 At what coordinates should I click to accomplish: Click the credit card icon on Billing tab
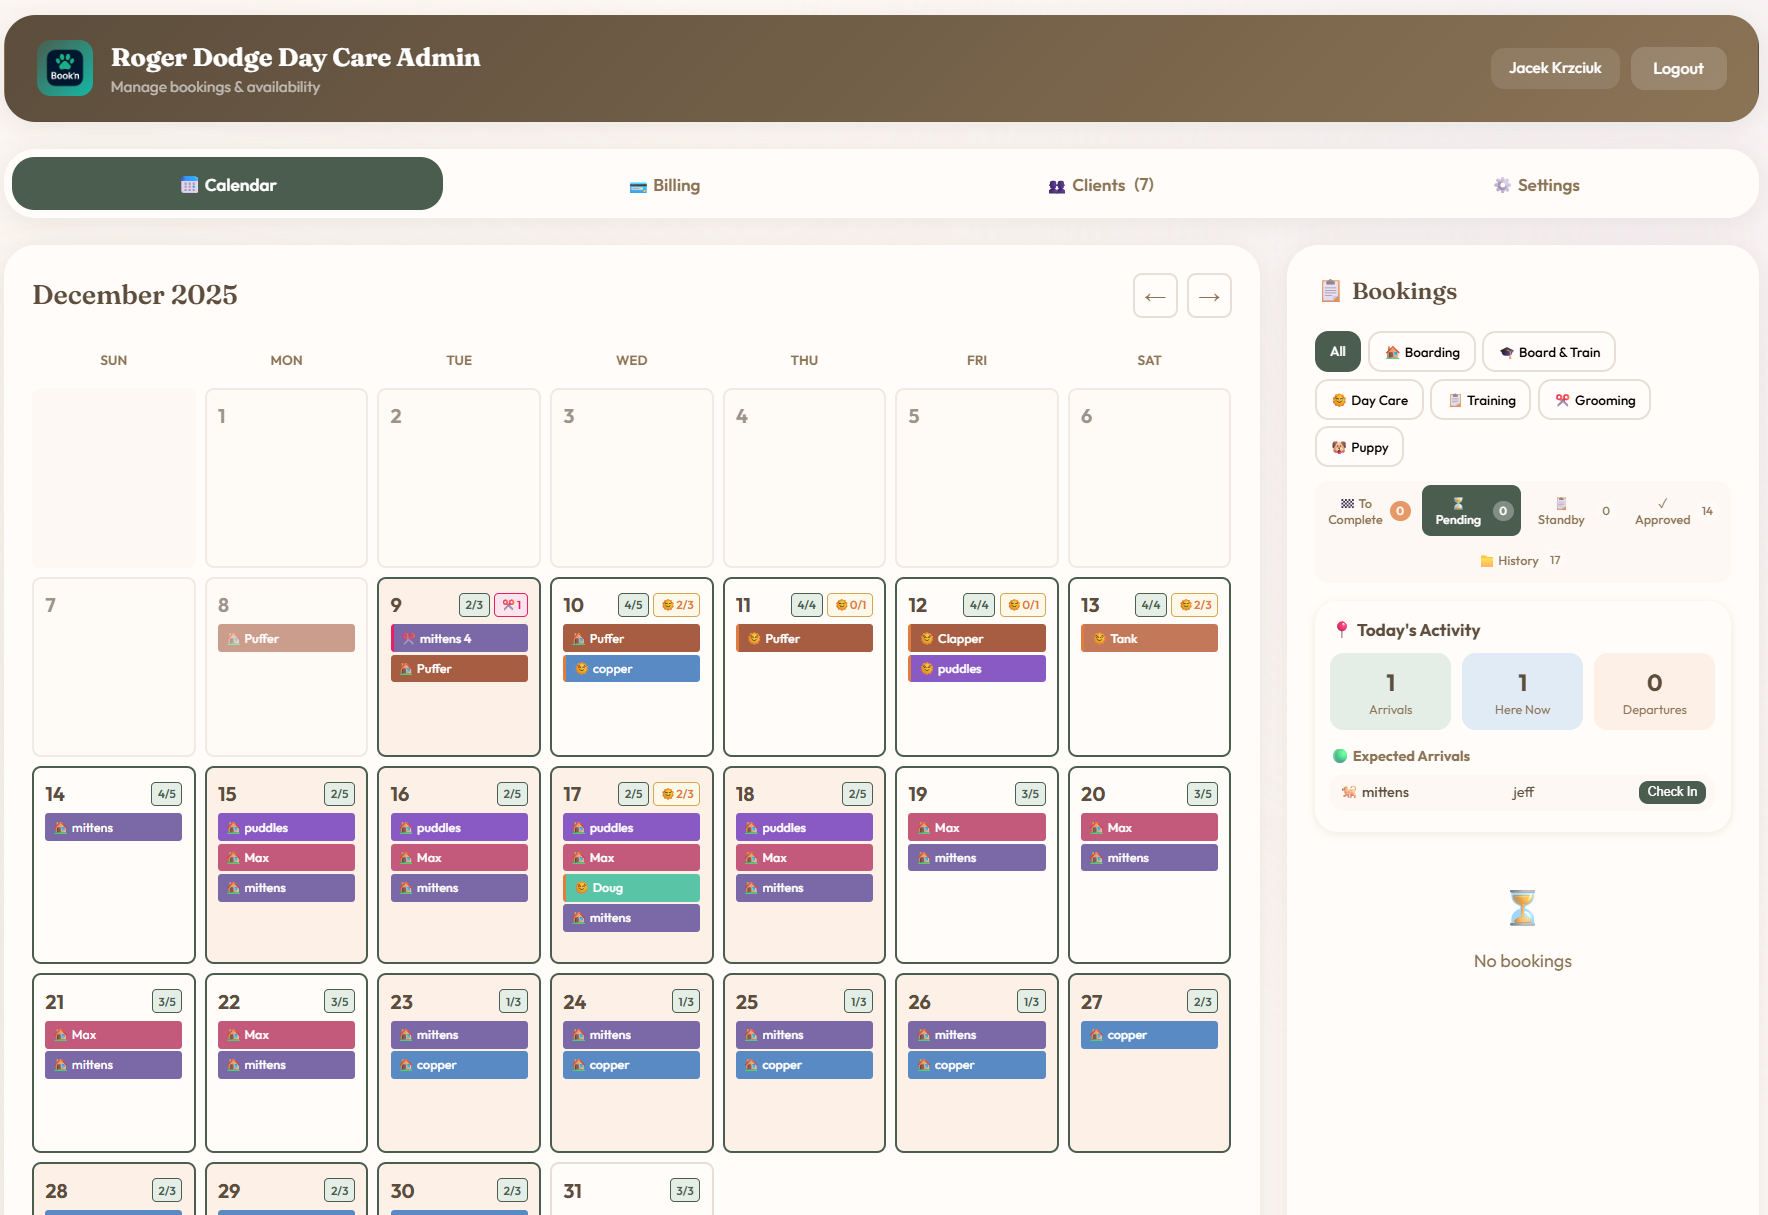[638, 186]
